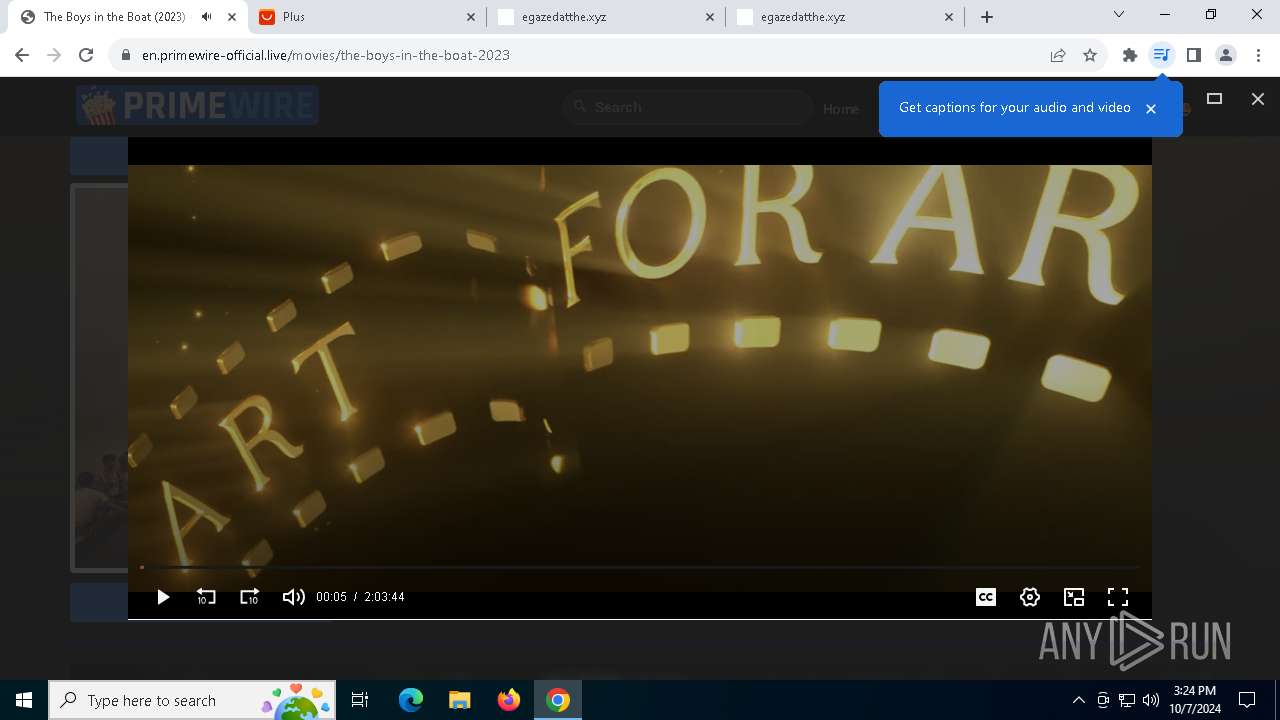Viewport: 1280px width, 720px height.
Task: Toggle closed captions CC button
Action: point(986,597)
